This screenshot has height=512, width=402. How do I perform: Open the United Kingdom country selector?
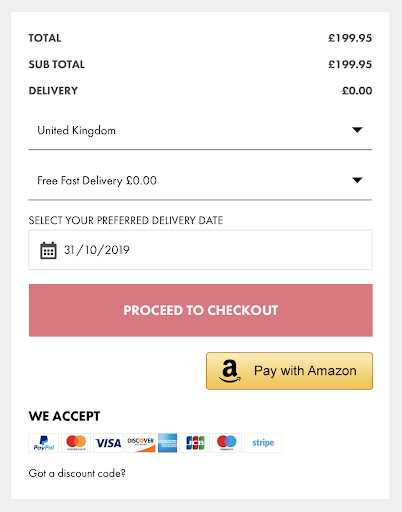[200, 130]
